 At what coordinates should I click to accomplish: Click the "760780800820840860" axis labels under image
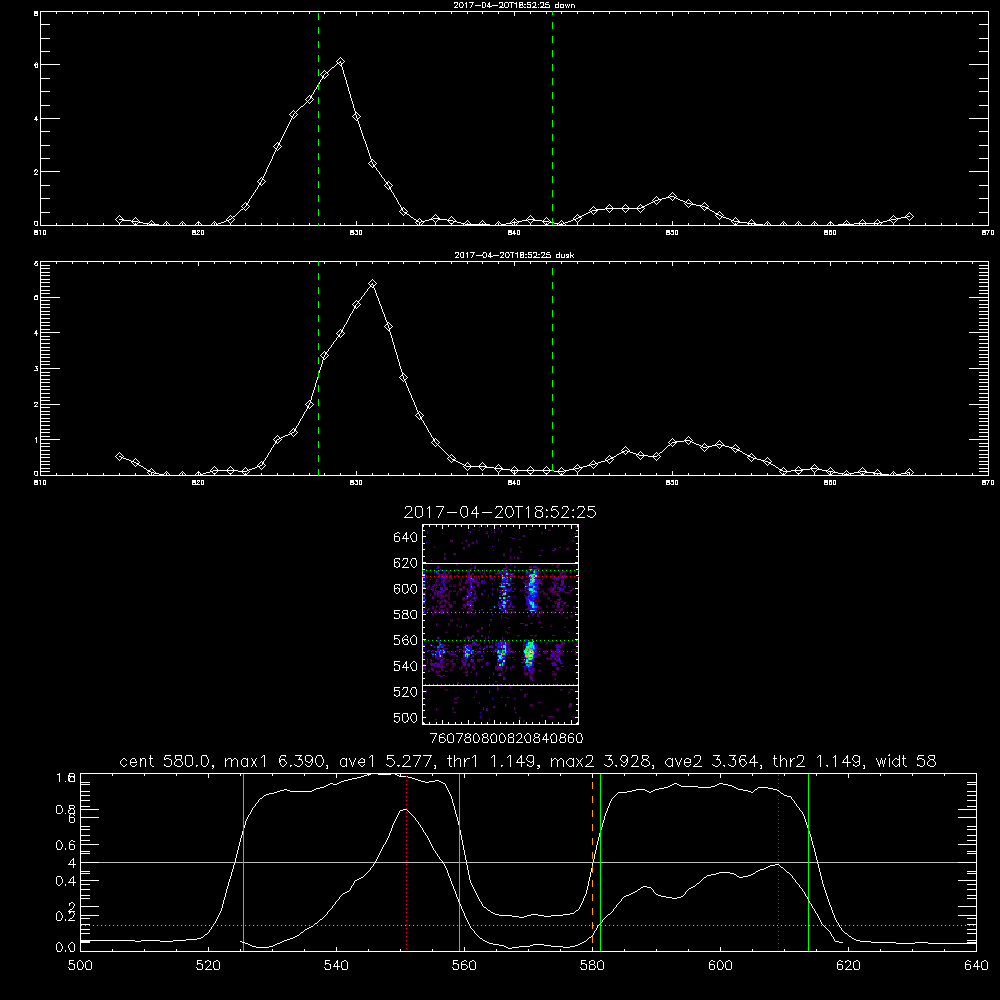507,738
